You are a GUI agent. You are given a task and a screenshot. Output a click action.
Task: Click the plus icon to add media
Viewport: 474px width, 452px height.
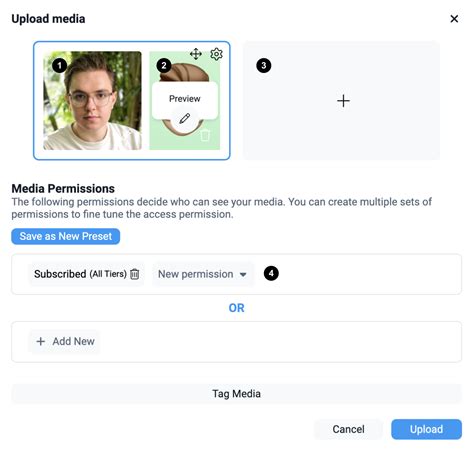343,101
